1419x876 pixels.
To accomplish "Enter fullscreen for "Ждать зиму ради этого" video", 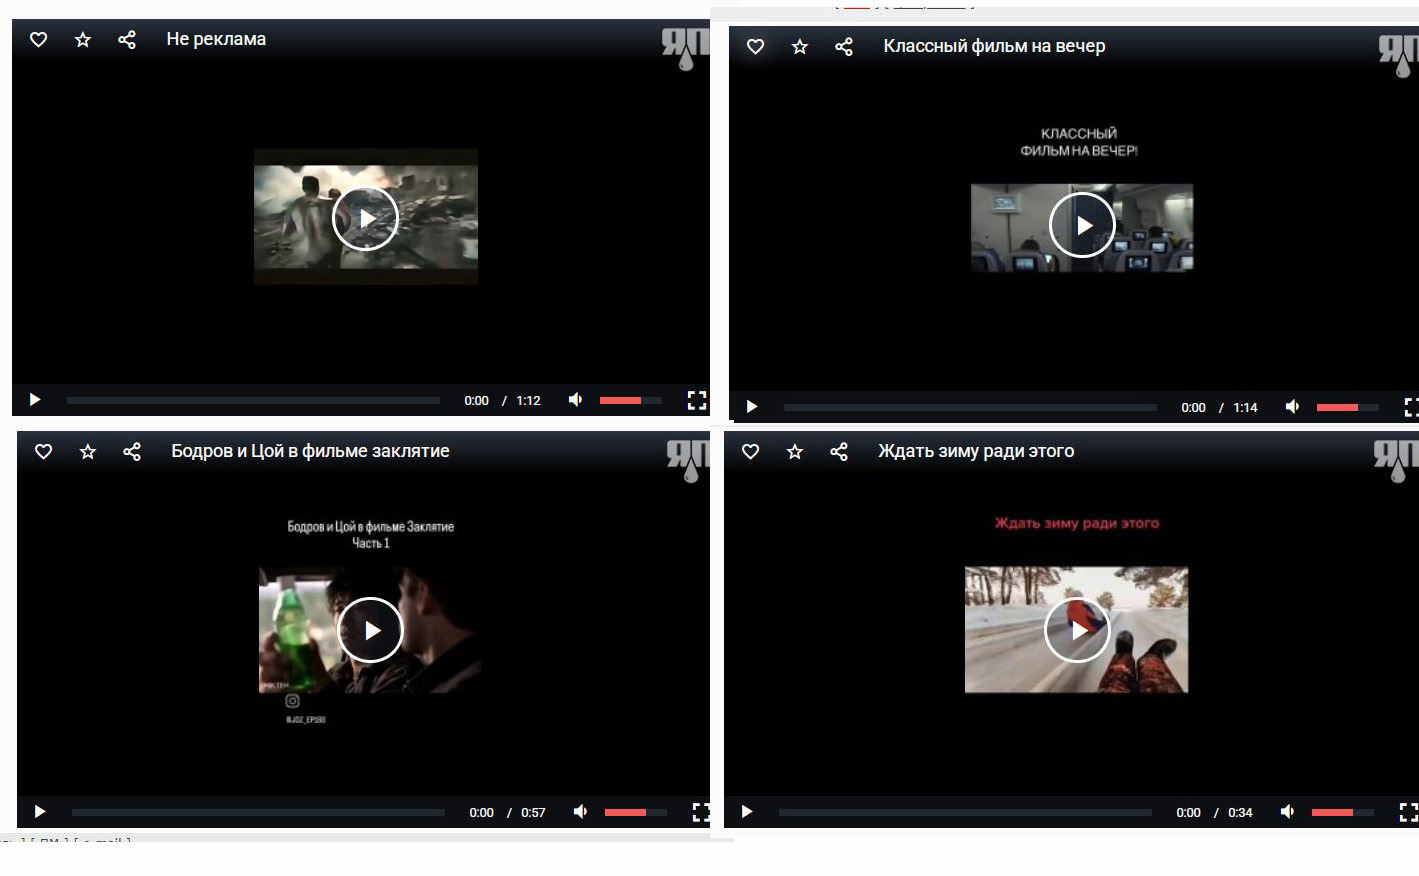I will pyautogui.click(x=1408, y=812).
